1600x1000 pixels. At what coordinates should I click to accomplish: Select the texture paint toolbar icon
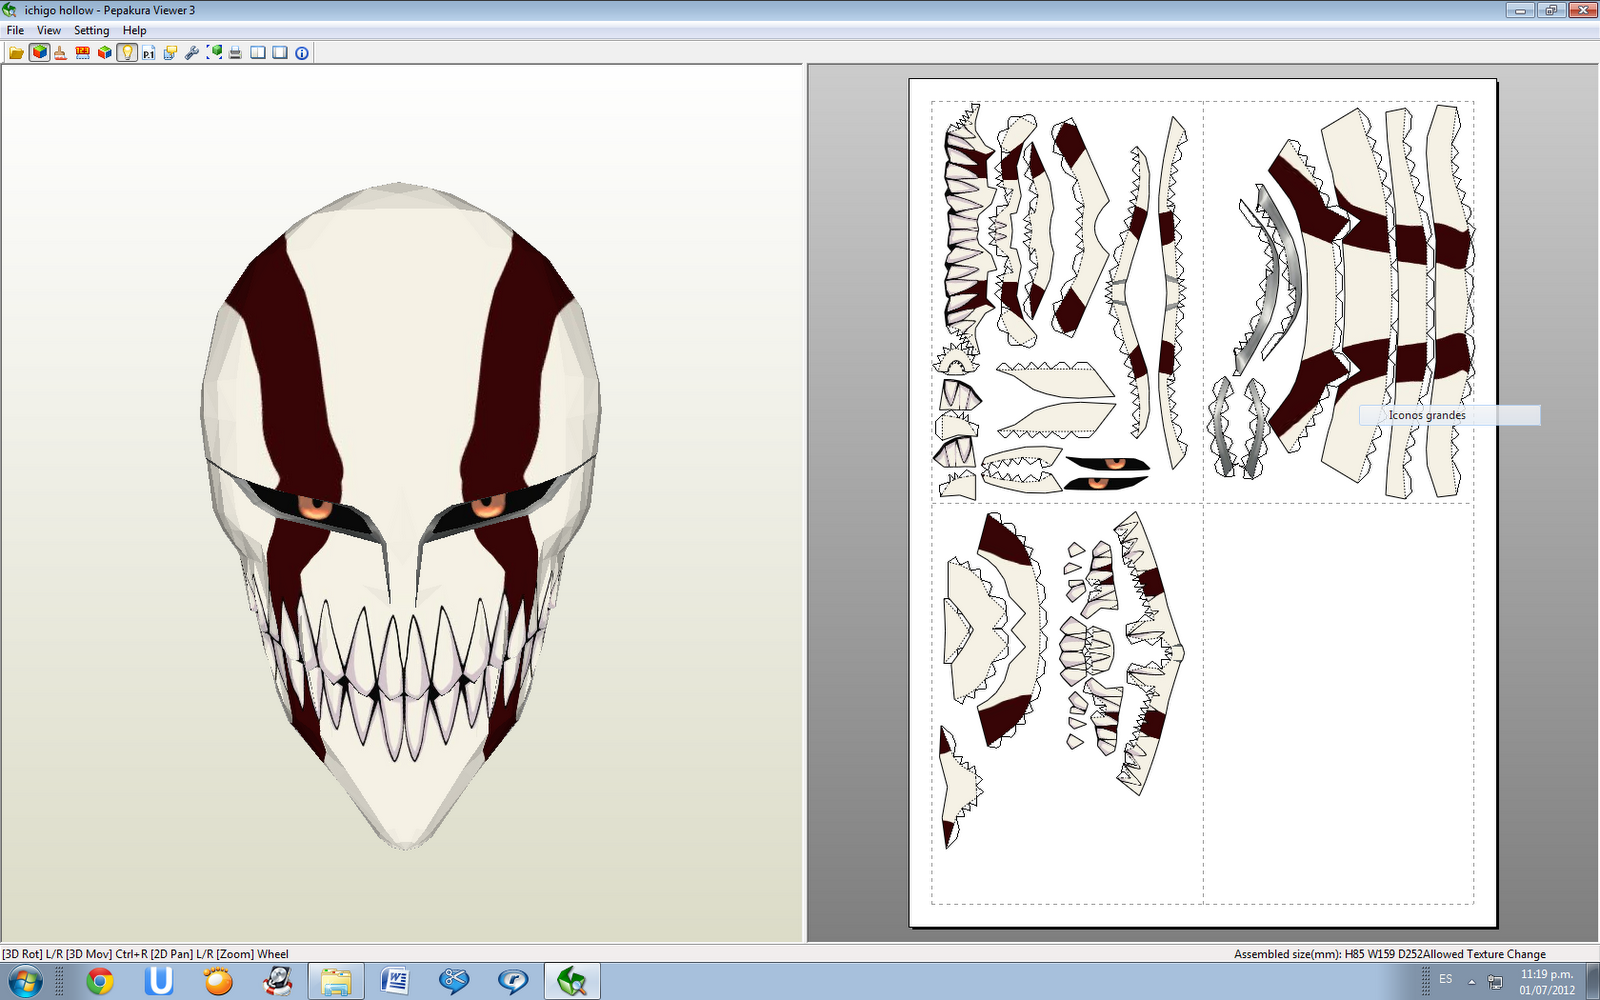[x=60, y=52]
